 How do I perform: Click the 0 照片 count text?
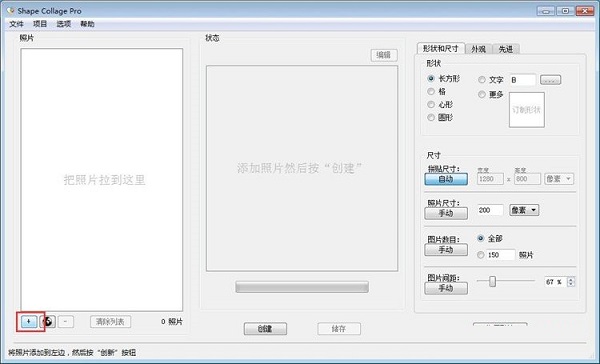(x=171, y=322)
